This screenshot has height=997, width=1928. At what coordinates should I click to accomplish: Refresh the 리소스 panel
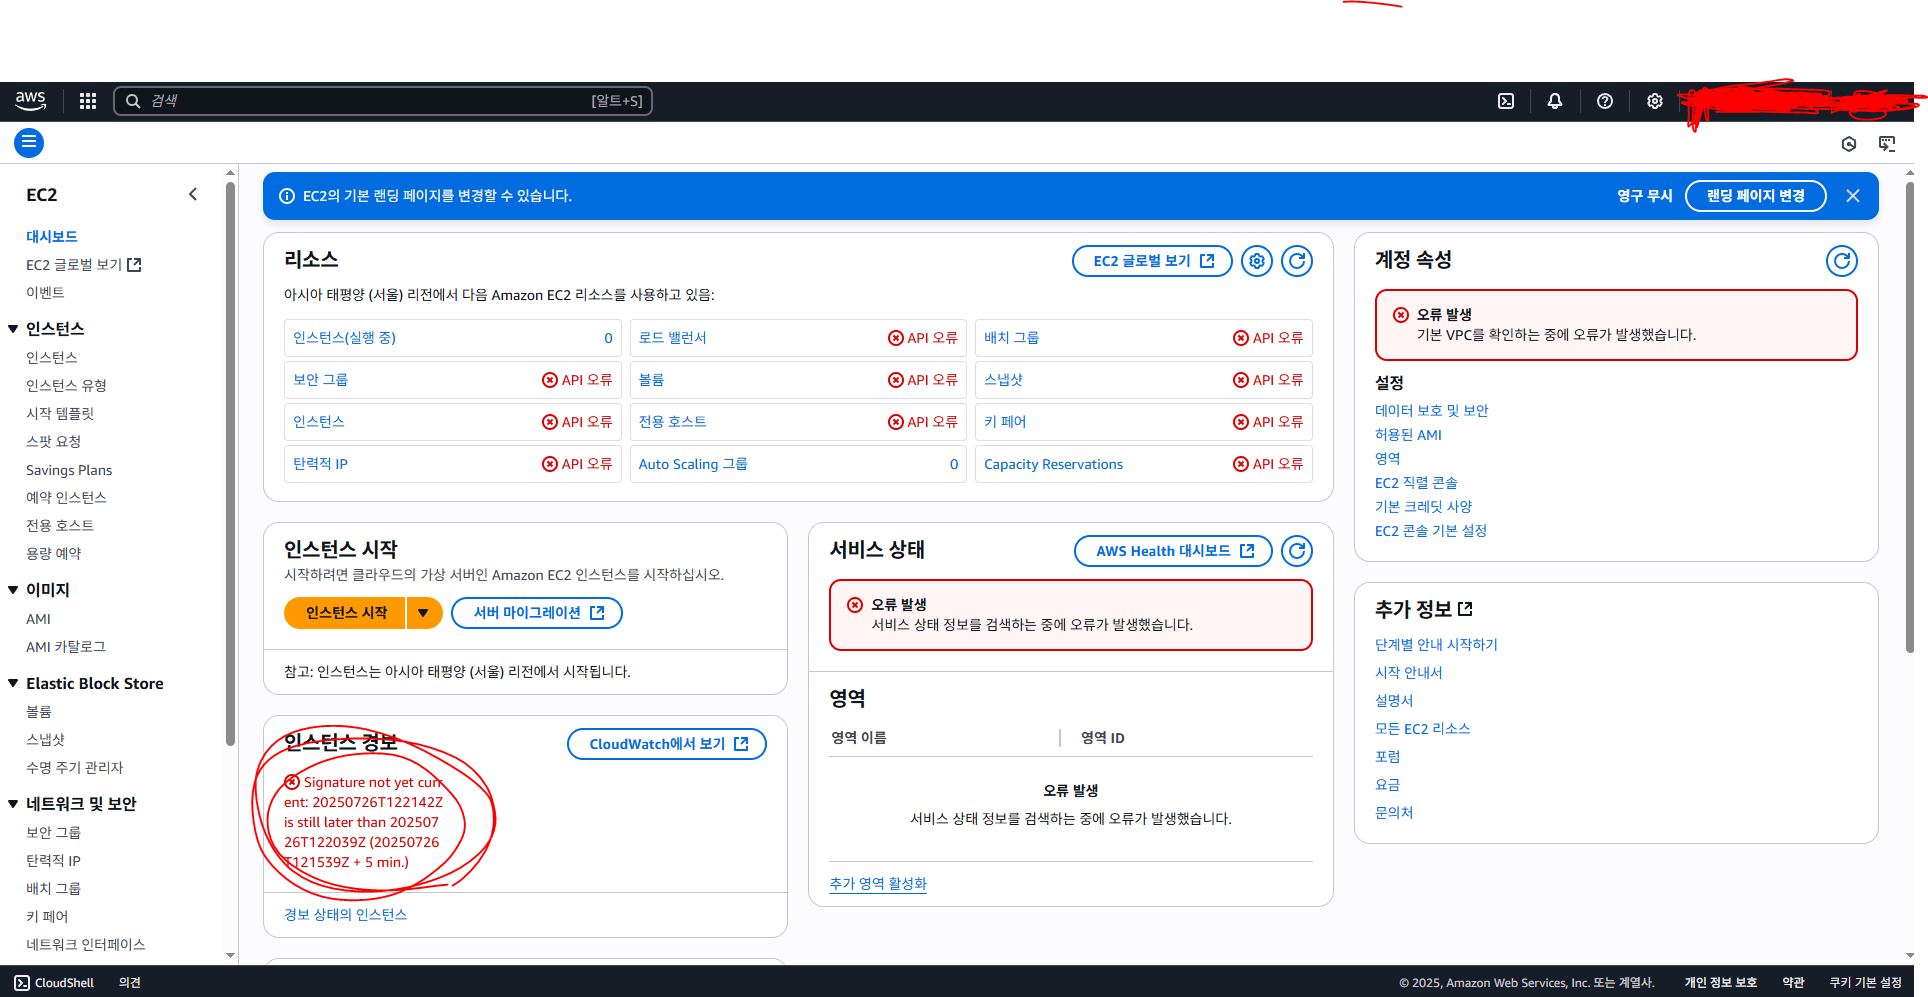[x=1297, y=261]
